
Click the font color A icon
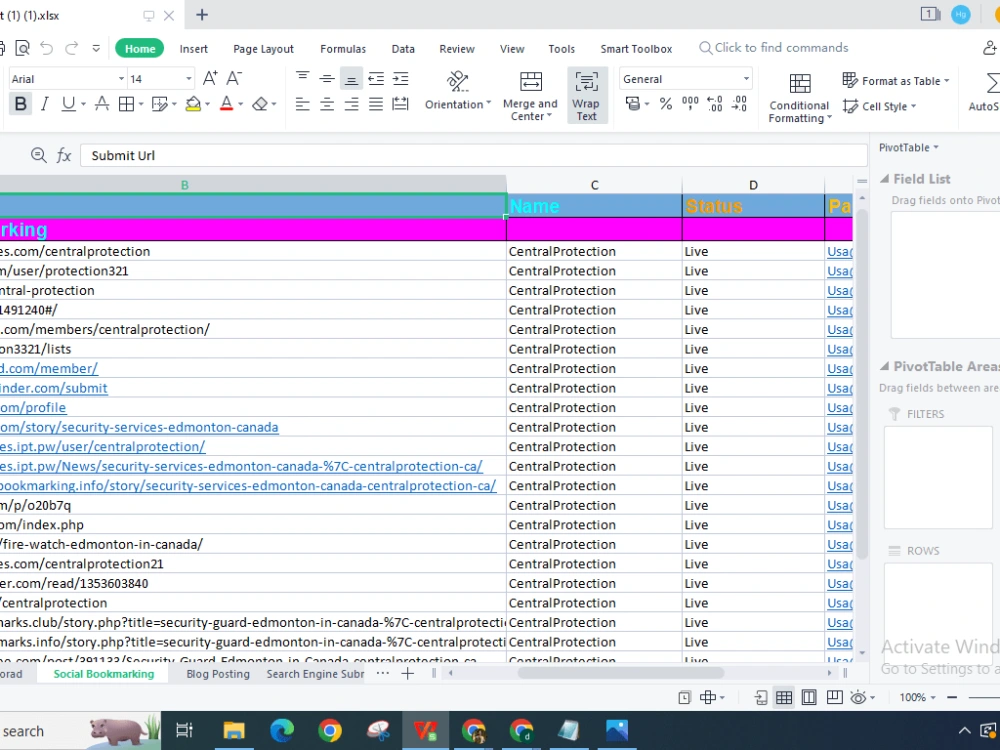[226, 104]
